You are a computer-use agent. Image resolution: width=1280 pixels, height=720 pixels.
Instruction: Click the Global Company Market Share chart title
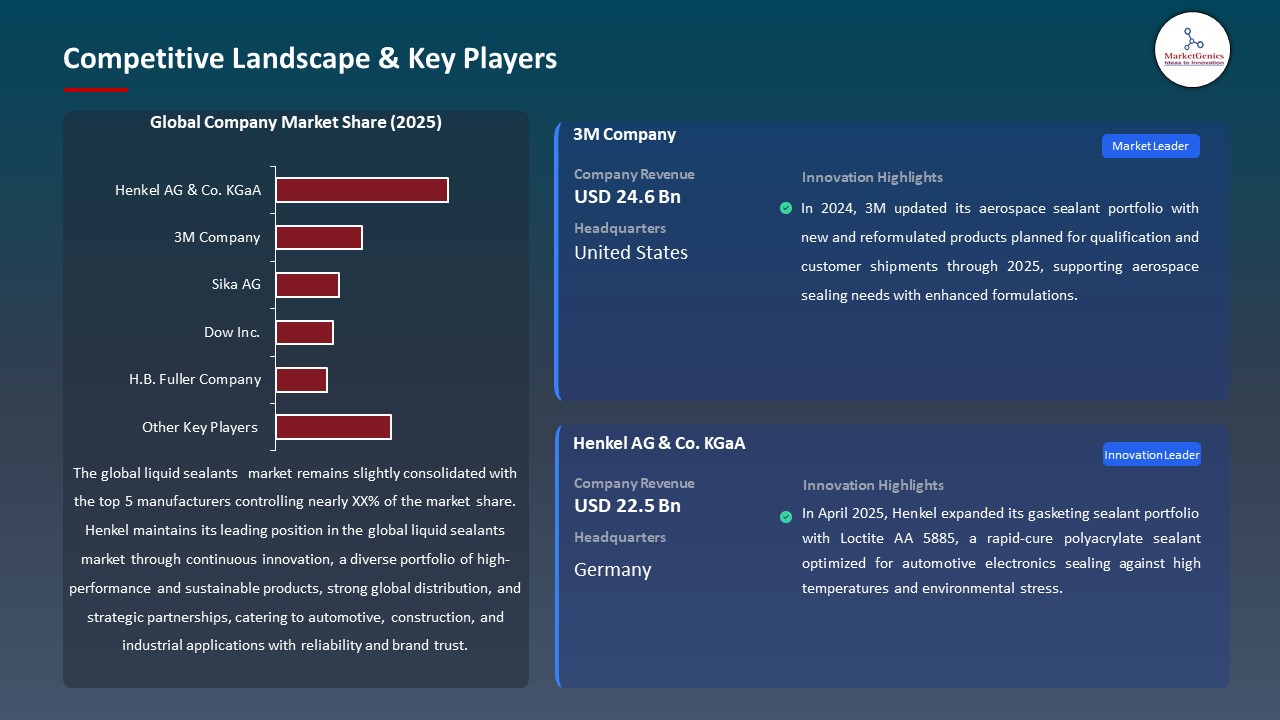pyautogui.click(x=295, y=123)
